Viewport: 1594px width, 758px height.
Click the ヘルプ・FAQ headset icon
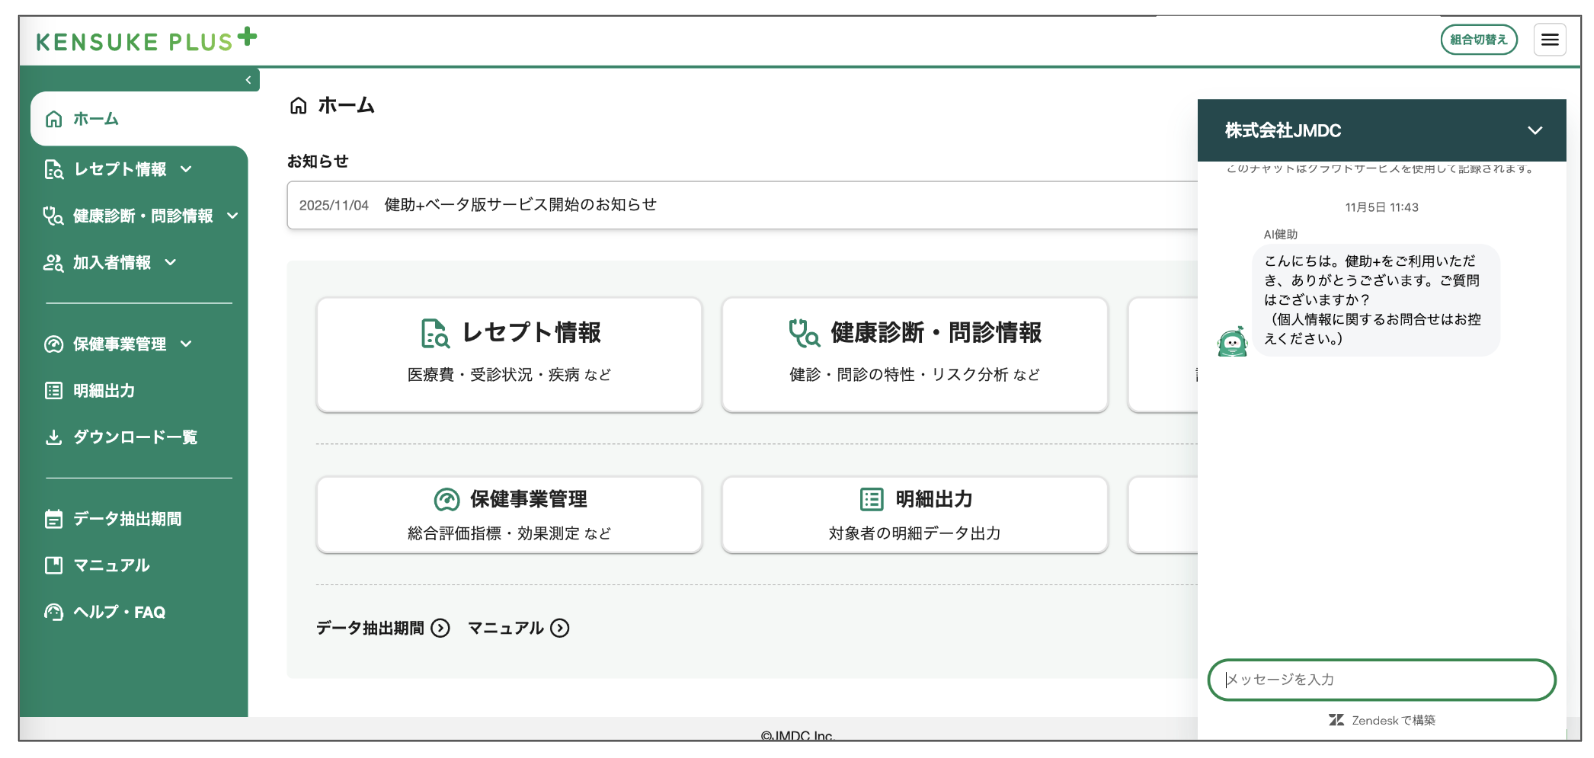[54, 612]
